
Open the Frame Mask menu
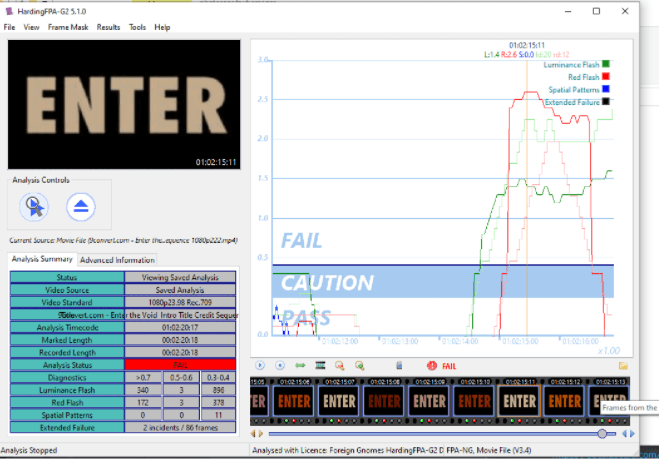68,27
